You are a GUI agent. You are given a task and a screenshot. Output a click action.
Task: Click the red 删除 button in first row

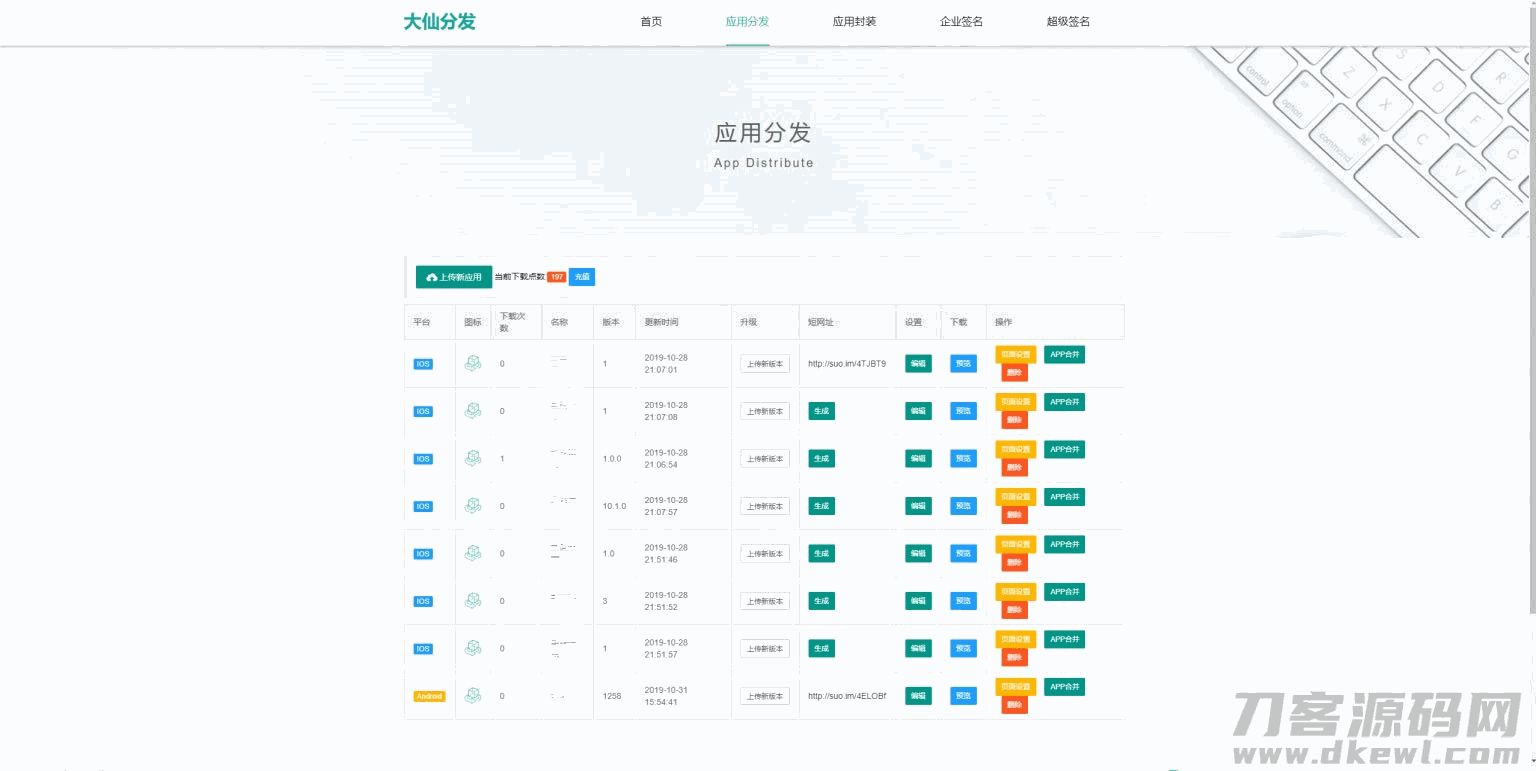pyautogui.click(x=1014, y=373)
